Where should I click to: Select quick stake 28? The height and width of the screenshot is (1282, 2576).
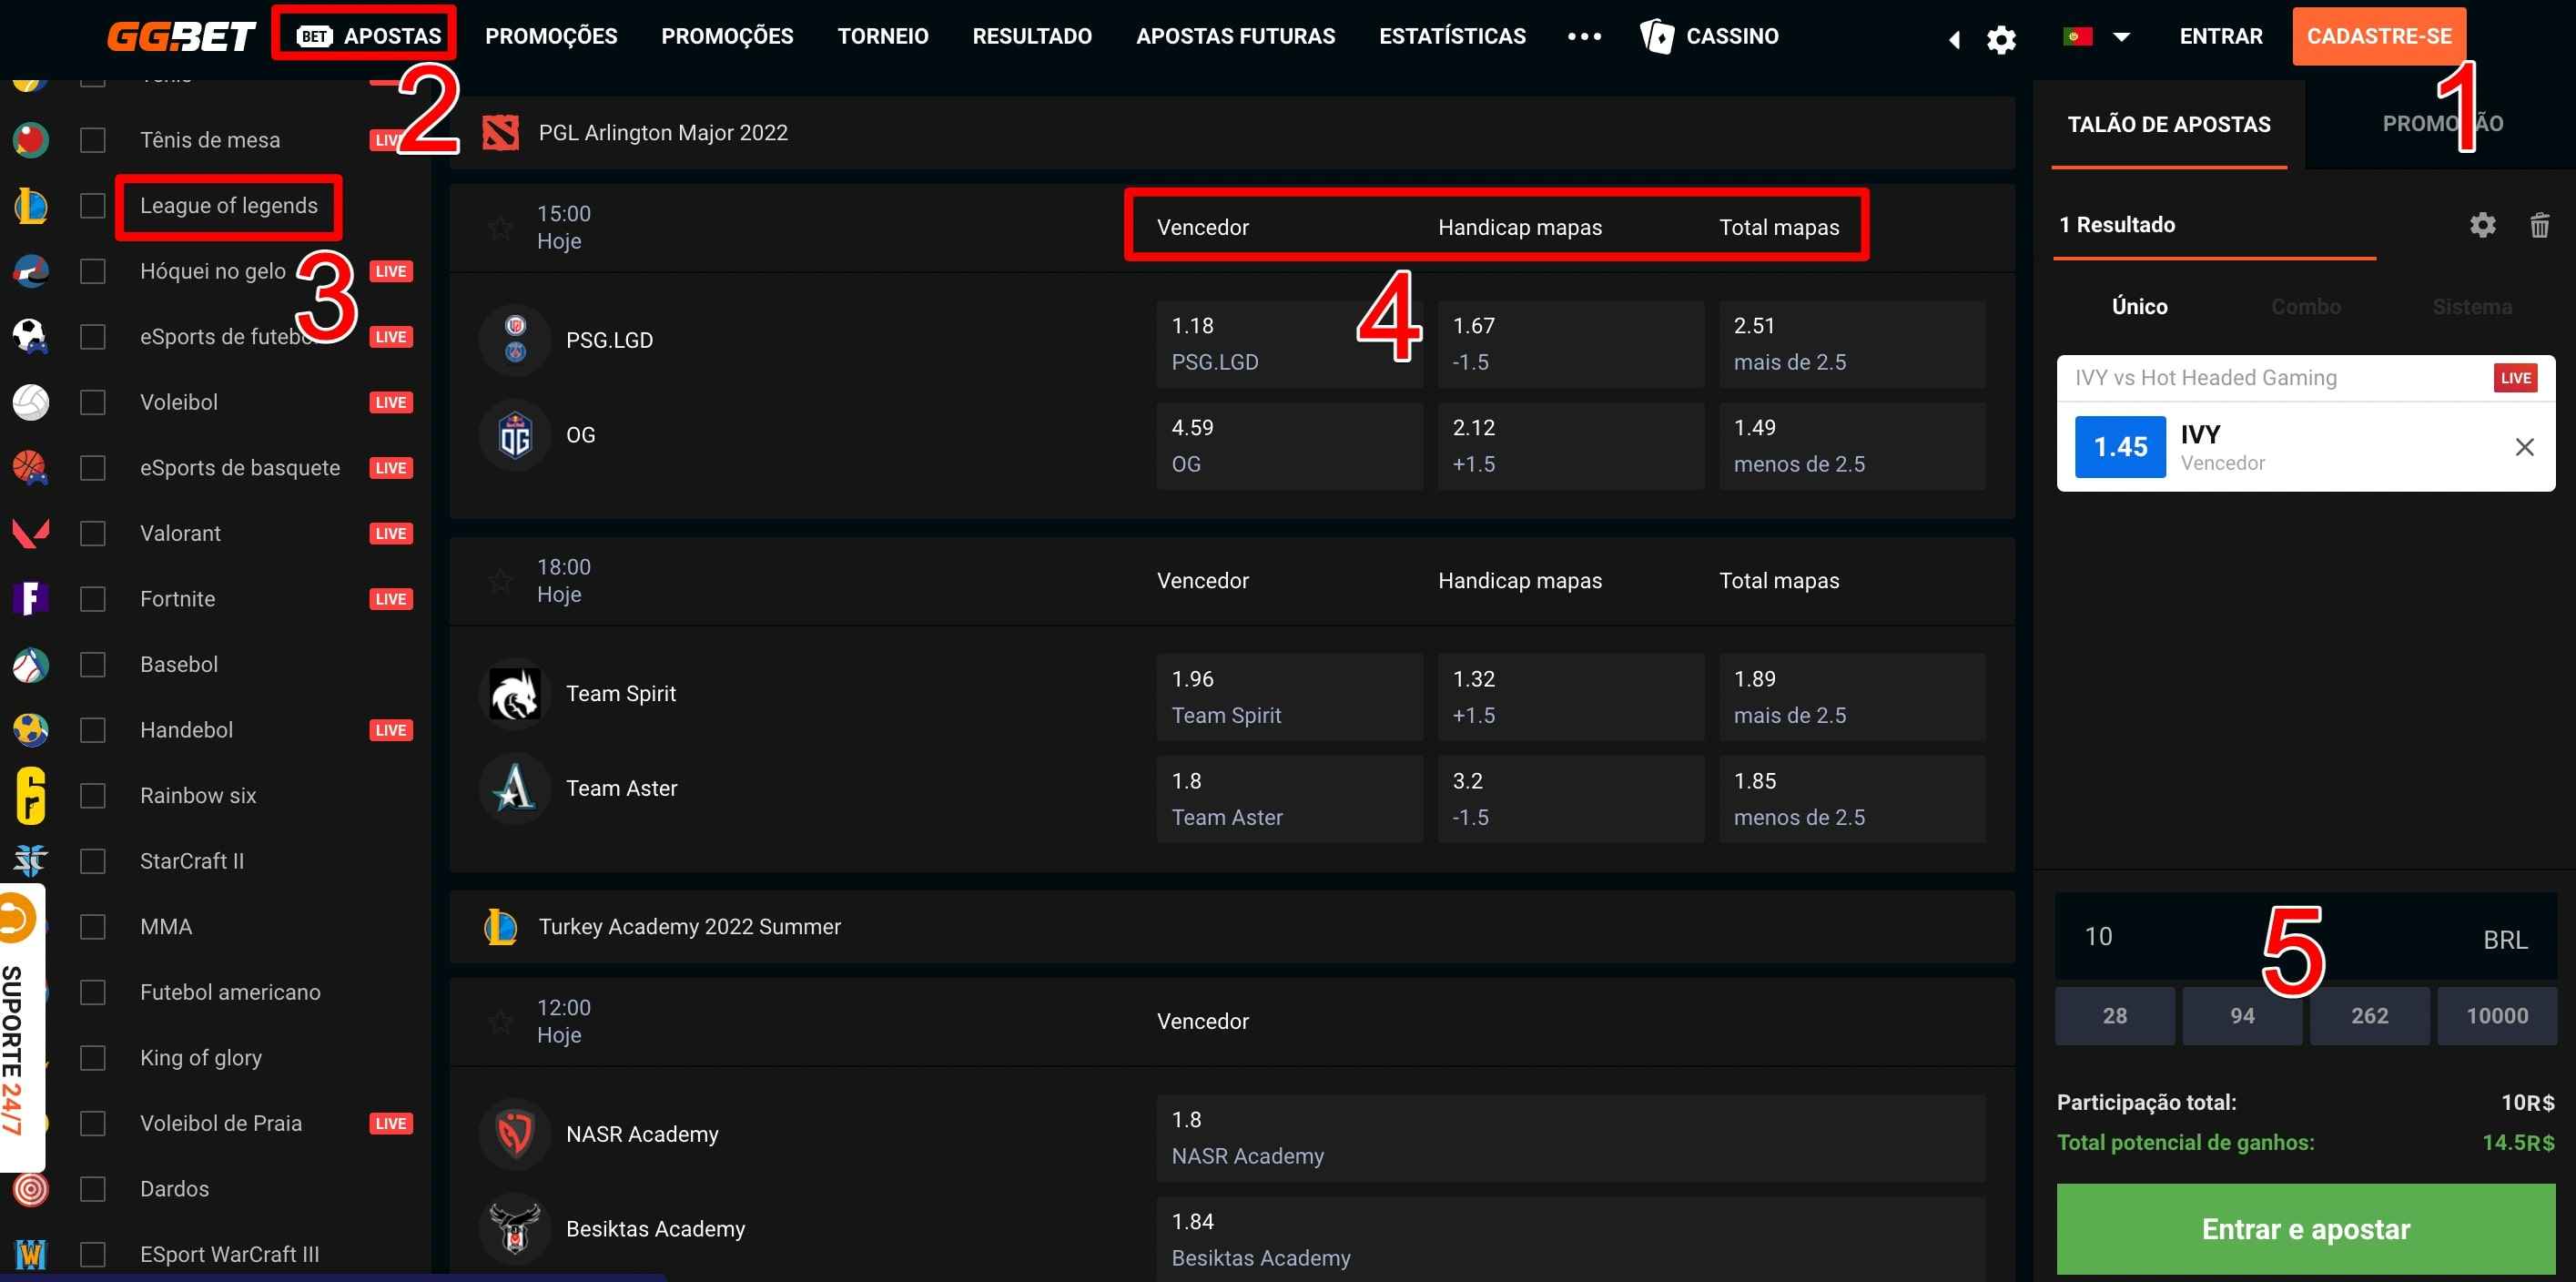pyautogui.click(x=2114, y=1015)
